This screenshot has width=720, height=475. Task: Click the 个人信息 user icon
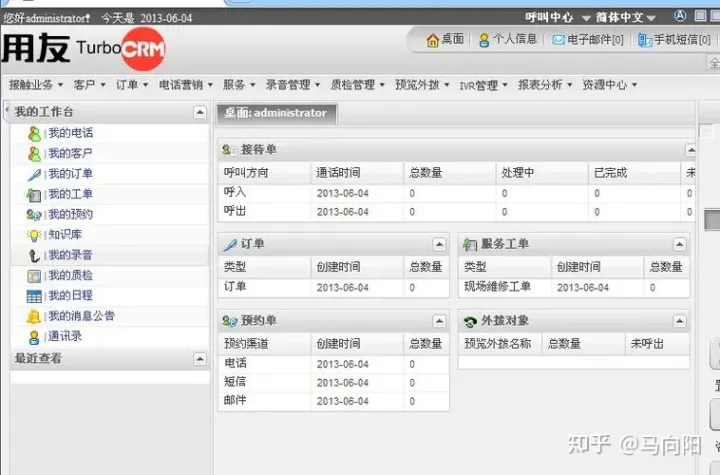tap(484, 40)
